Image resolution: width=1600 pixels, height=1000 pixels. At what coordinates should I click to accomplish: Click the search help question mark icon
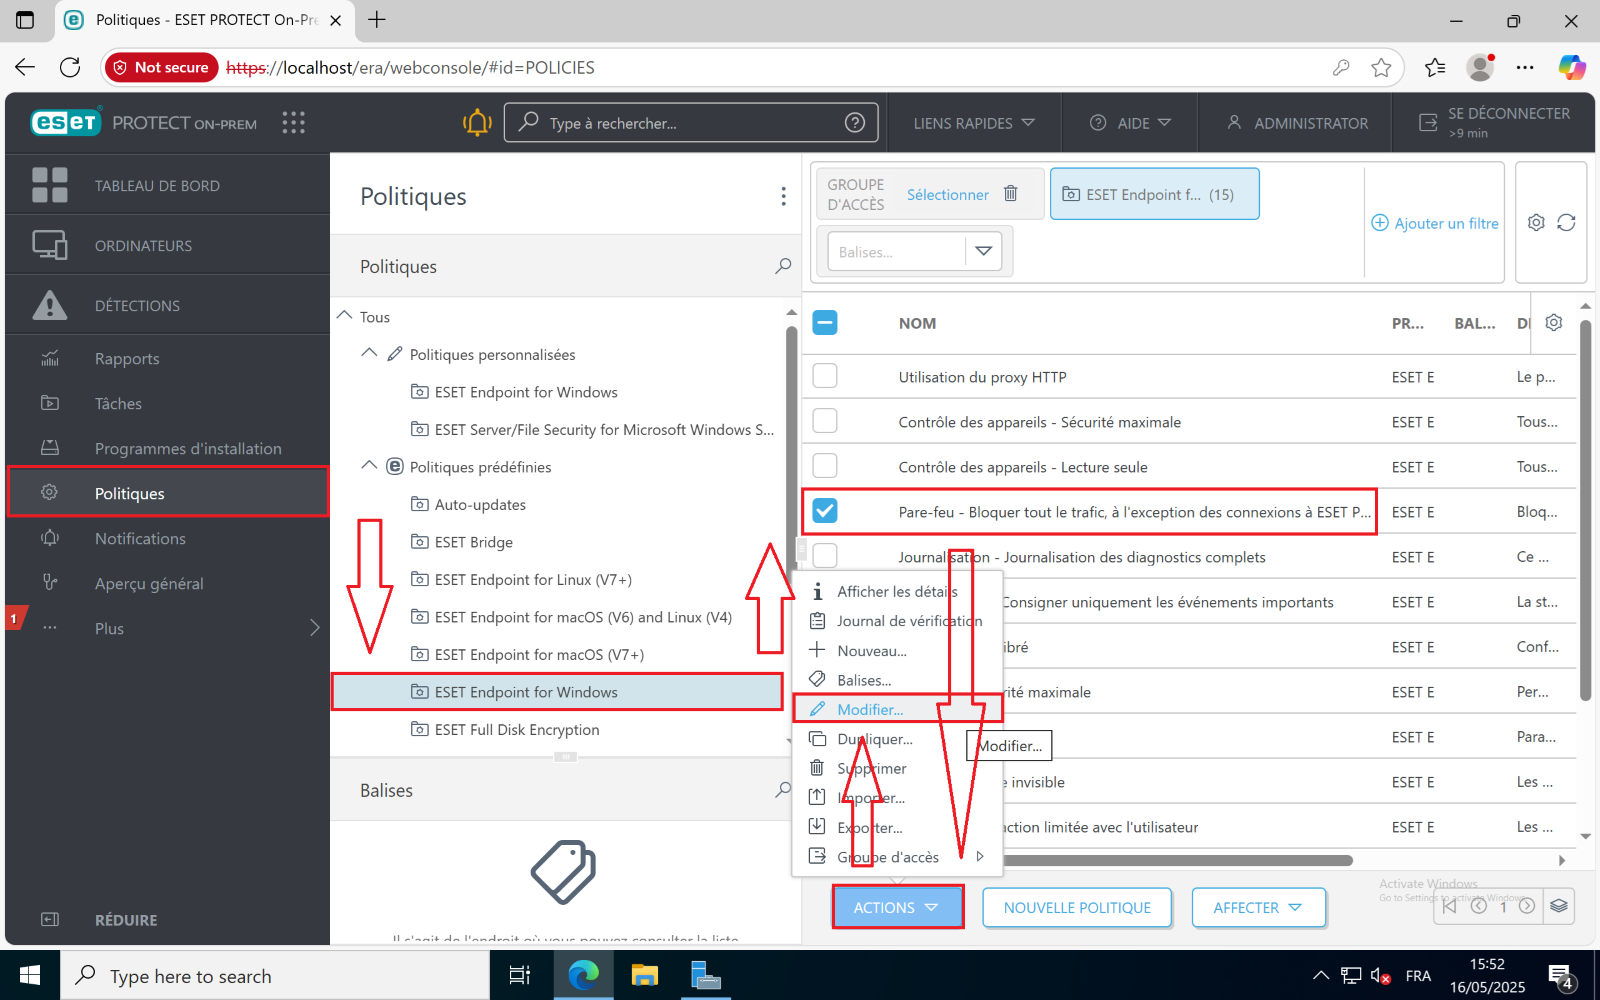pos(855,122)
